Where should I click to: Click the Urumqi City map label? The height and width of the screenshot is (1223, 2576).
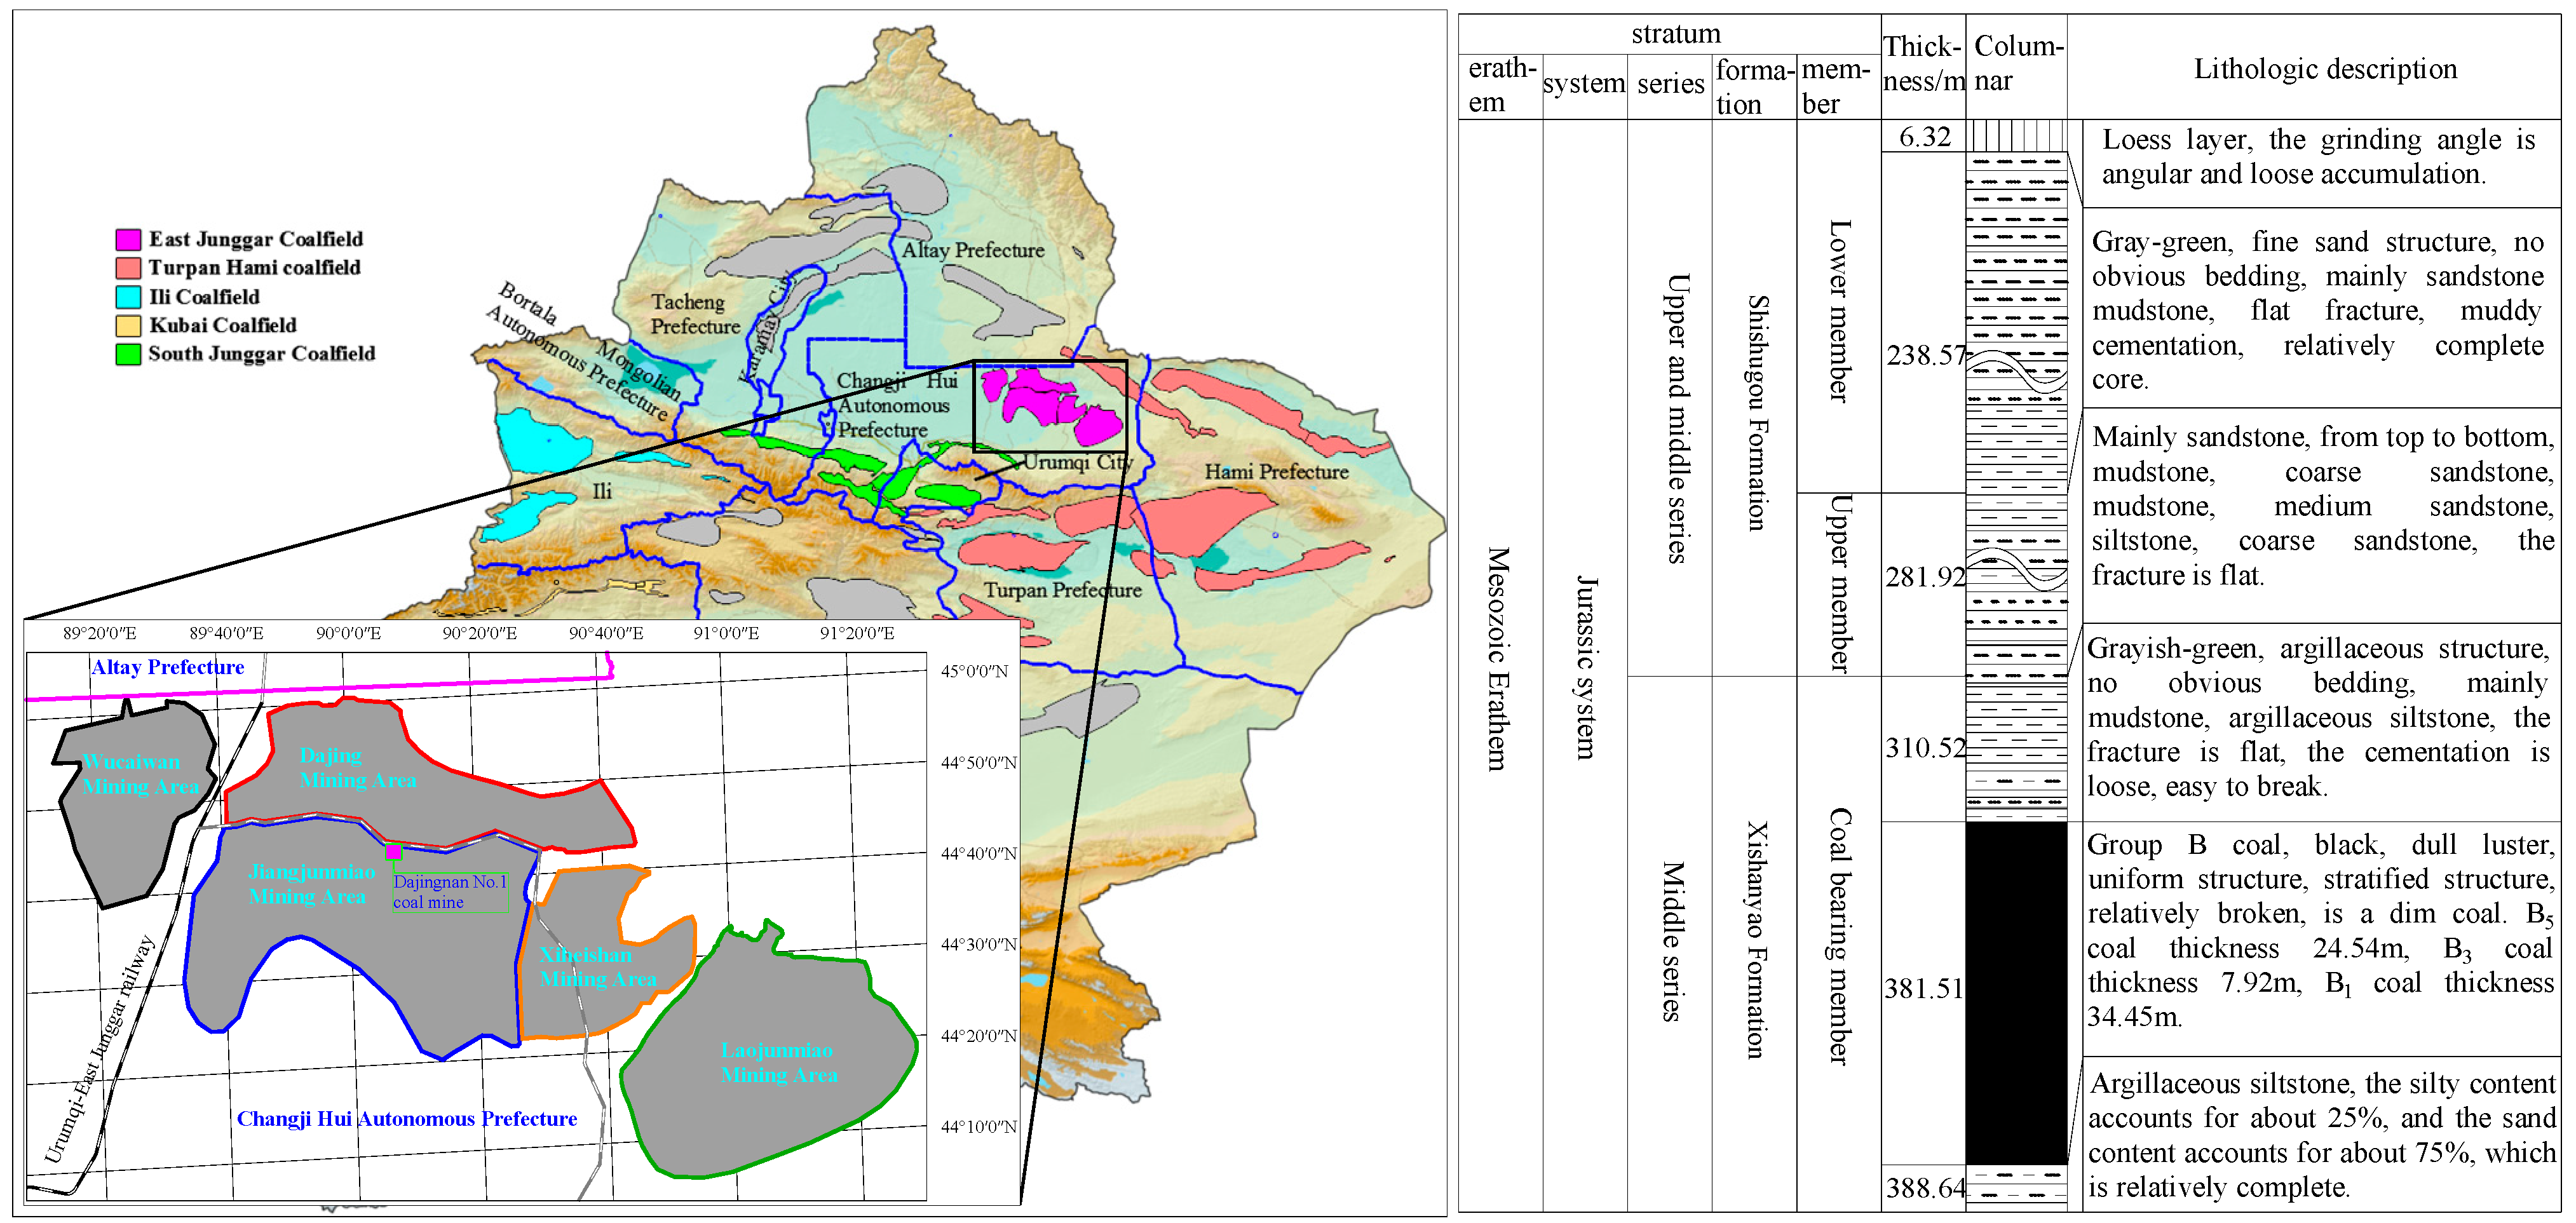tap(1078, 463)
